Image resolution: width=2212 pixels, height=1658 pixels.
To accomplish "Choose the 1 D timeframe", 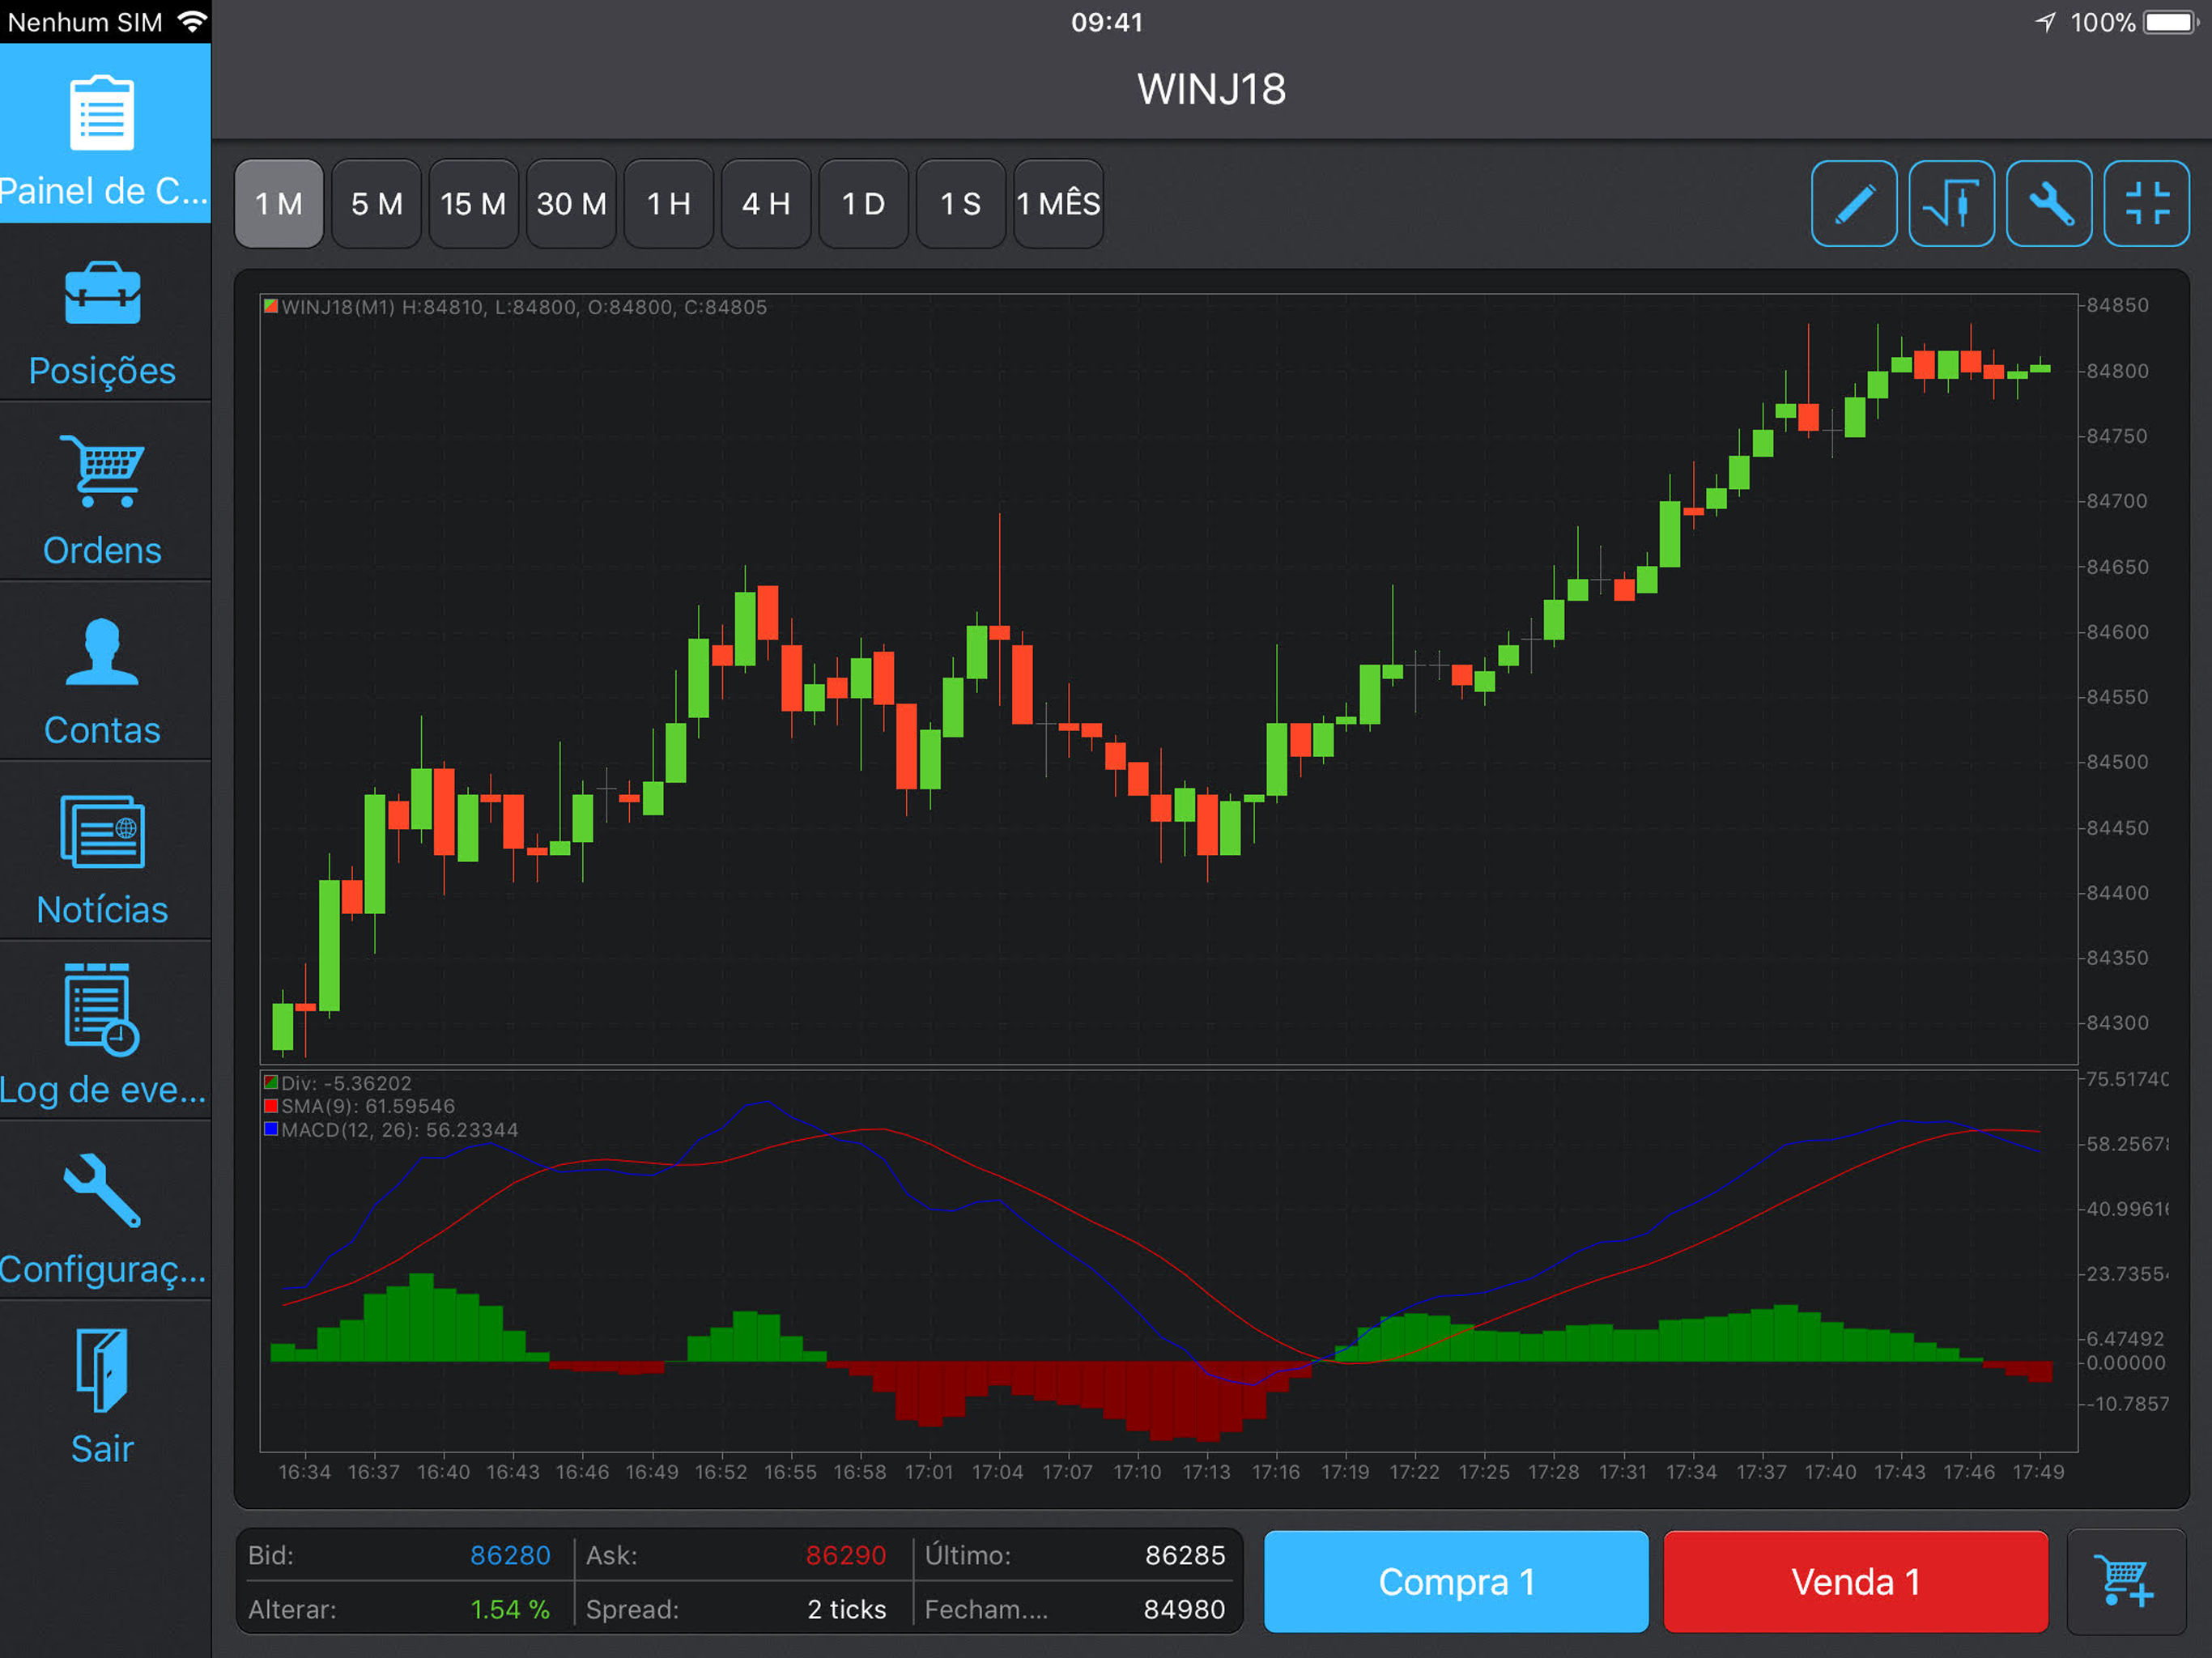I will (863, 204).
